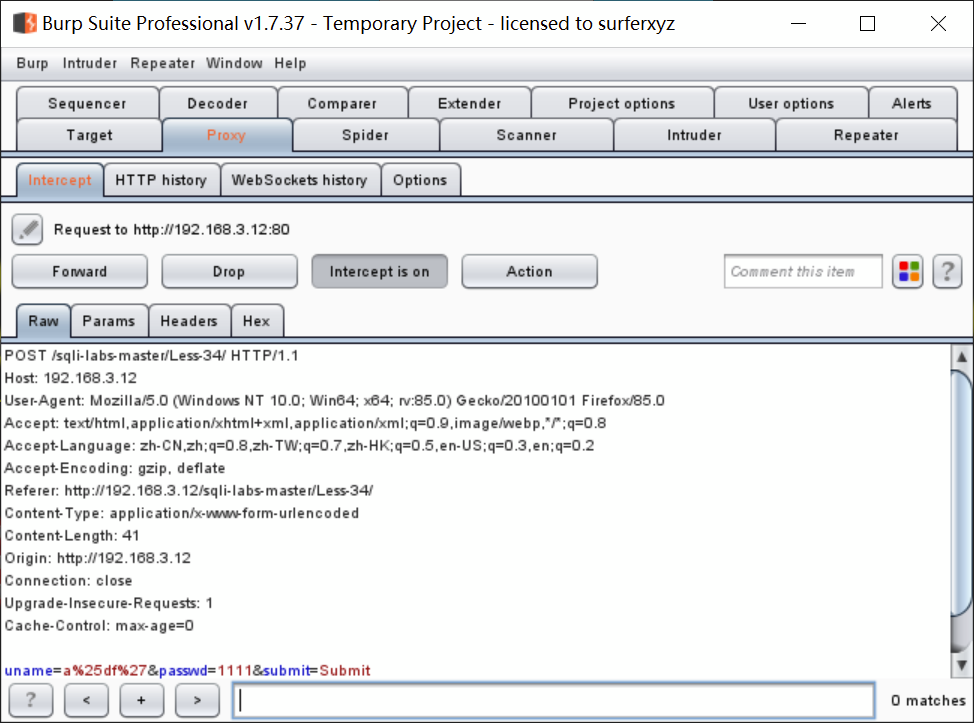
Task: Switch to the Extender tab
Action: [x=470, y=103]
